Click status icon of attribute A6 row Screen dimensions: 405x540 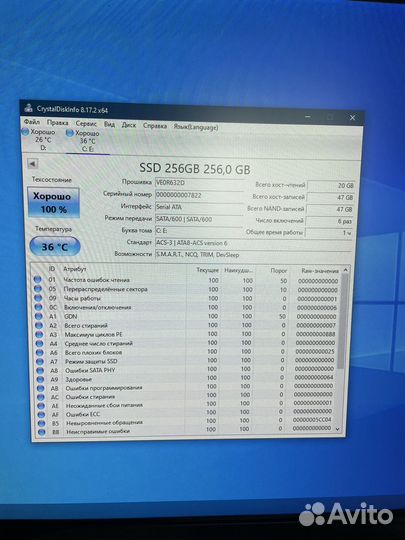pyautogui.click(x=40, y=353)
